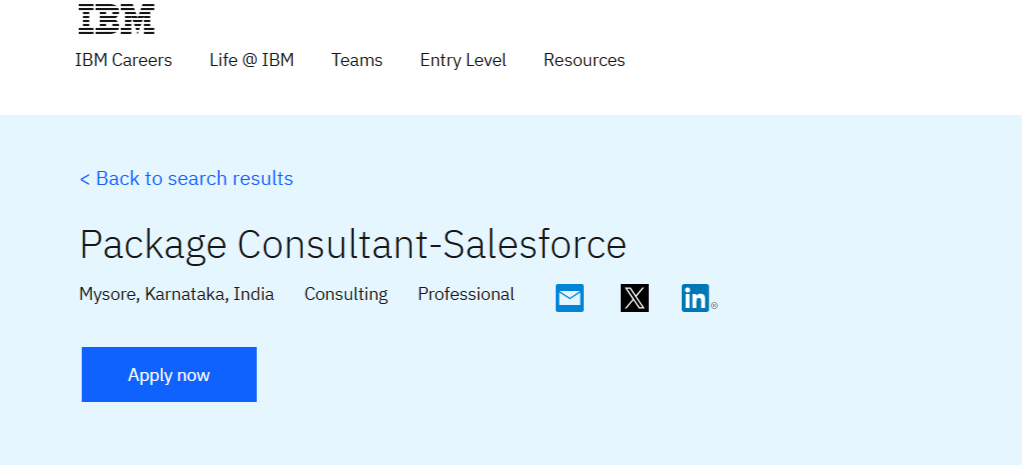Click blank blue banner area right of Apply now
Viewport: 1022px width, 471px height.
600,375
